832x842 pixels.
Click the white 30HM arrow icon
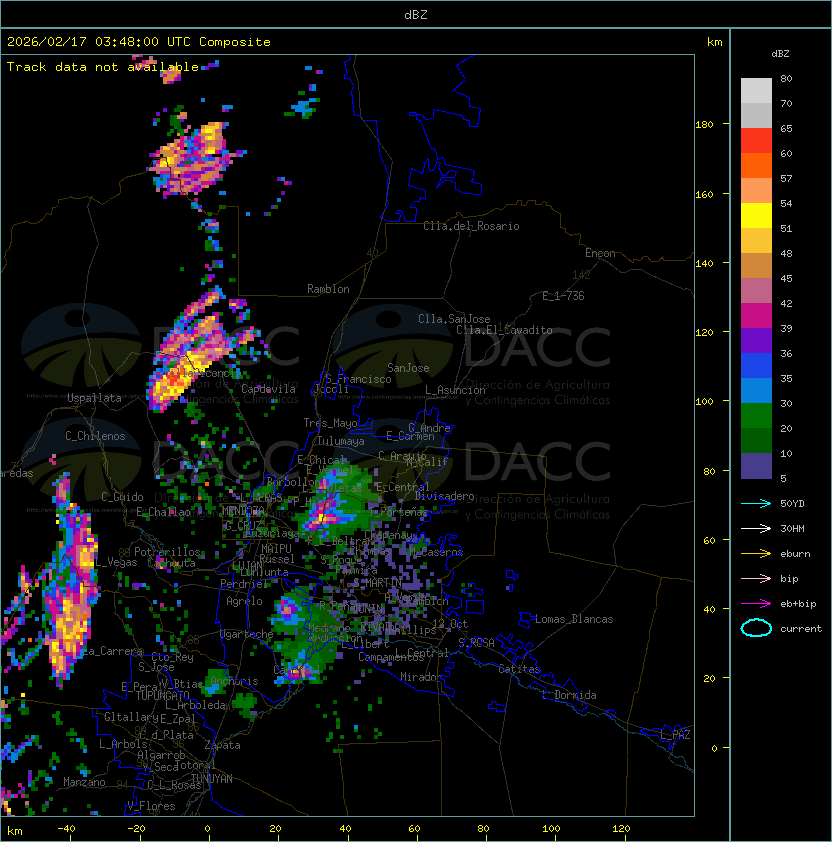756,528
